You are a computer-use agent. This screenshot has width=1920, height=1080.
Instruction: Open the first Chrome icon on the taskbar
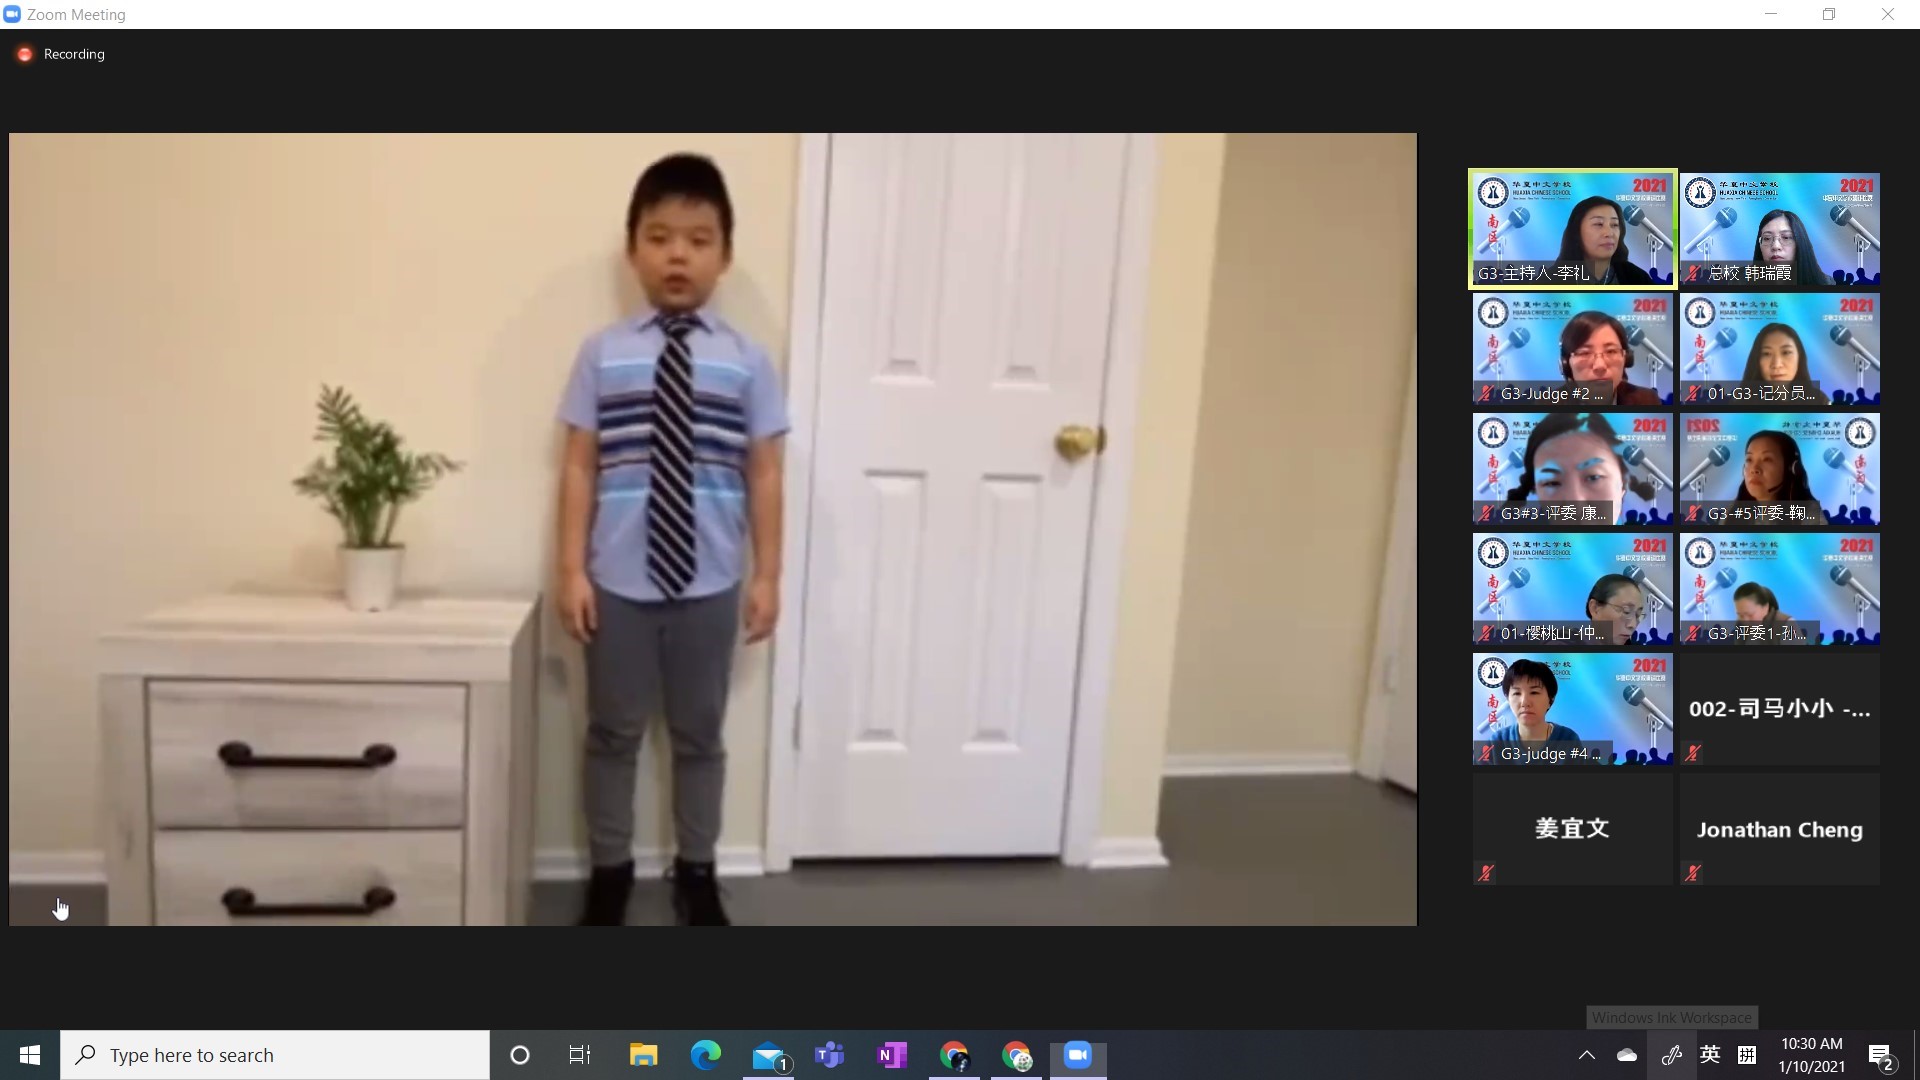click(955, 1055)
